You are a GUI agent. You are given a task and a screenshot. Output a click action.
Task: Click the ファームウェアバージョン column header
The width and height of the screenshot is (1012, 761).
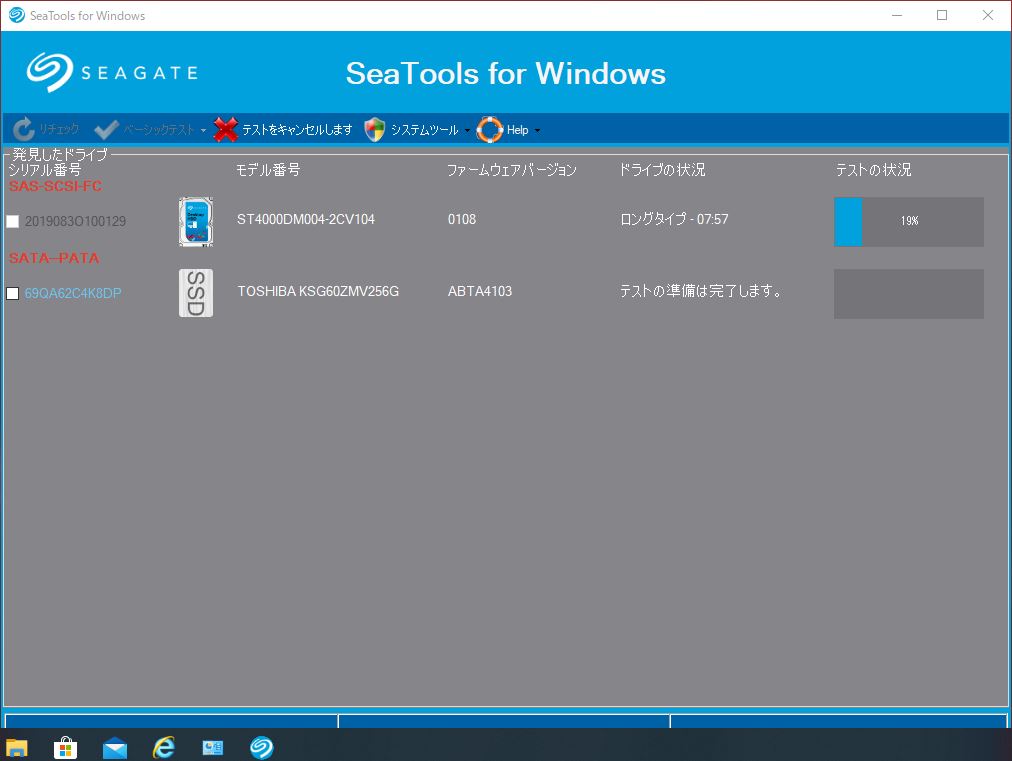(512, 170)
